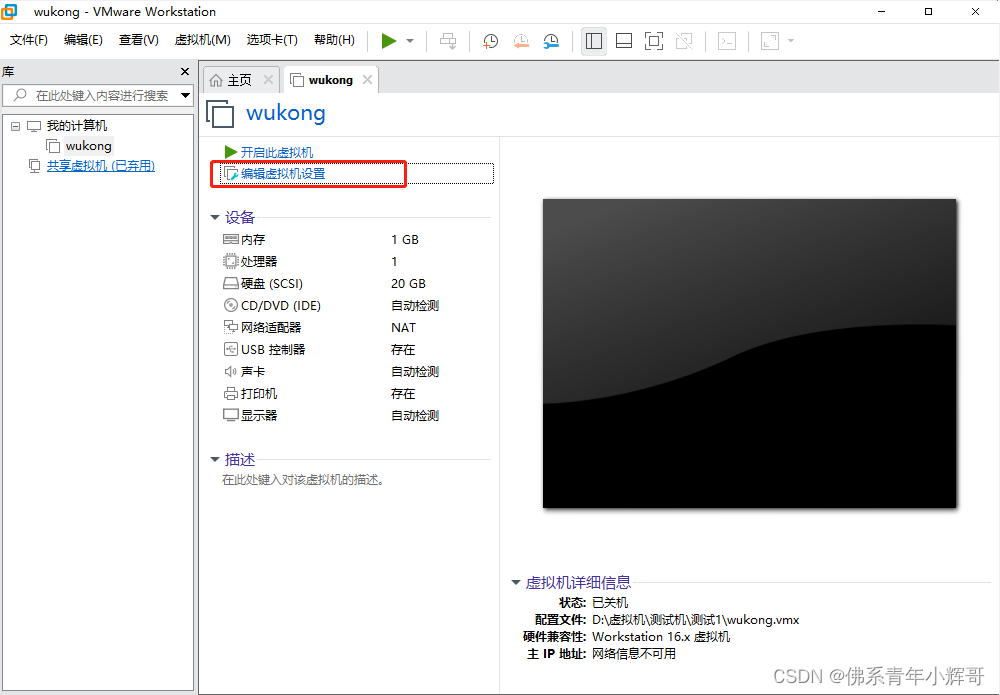Toggle the library sidebar view icon

594,41
